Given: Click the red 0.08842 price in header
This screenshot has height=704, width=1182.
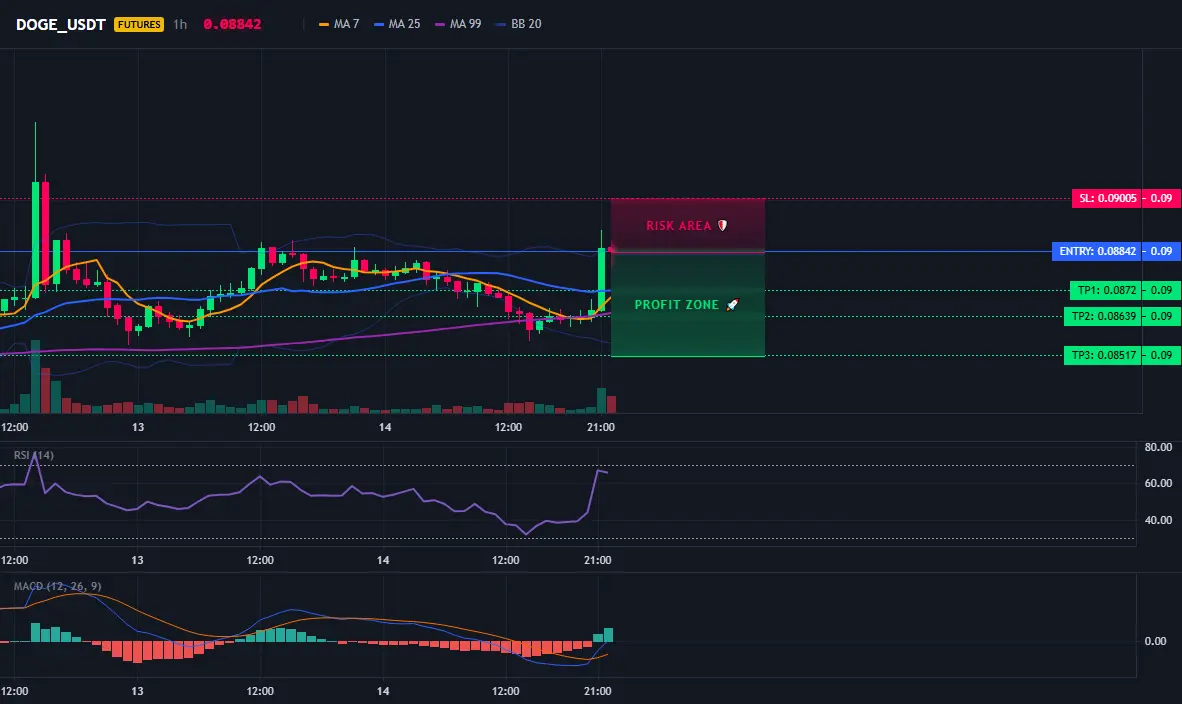Looking at the screenshot, I should click(x=232, y=24).
